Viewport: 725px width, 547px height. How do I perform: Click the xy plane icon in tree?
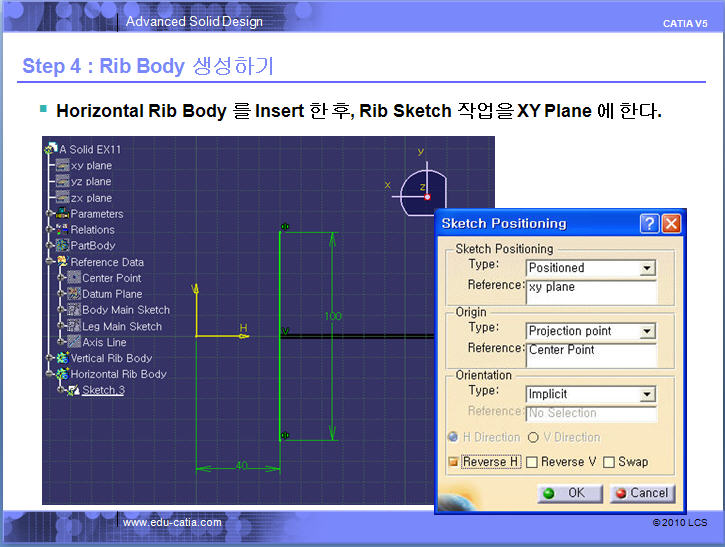point(62,166)
